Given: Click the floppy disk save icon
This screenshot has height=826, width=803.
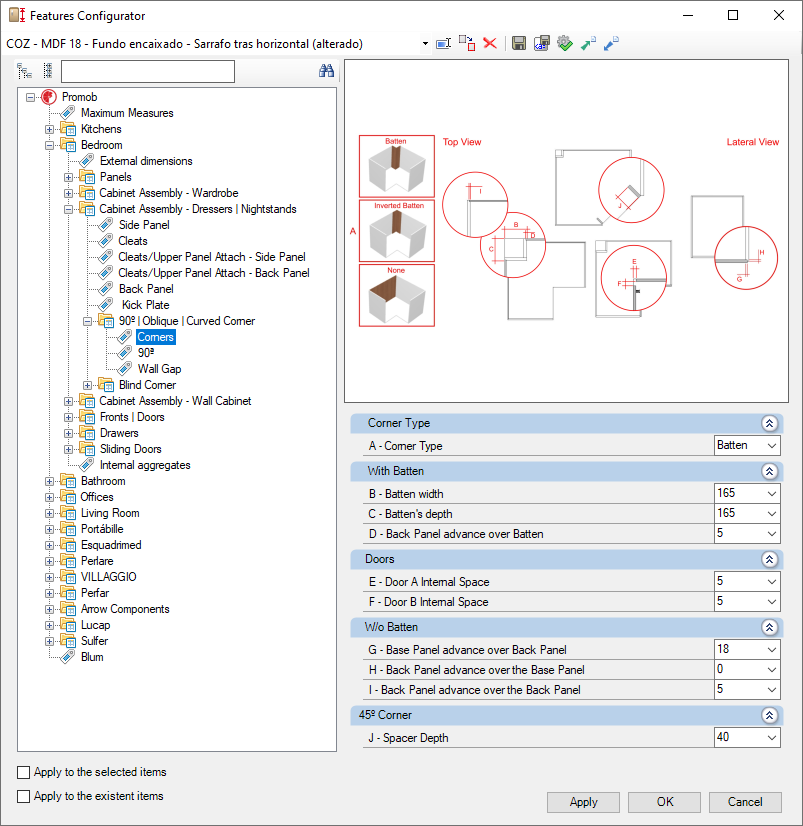Looking at the screenshot, I should click(x=519, y=43).
